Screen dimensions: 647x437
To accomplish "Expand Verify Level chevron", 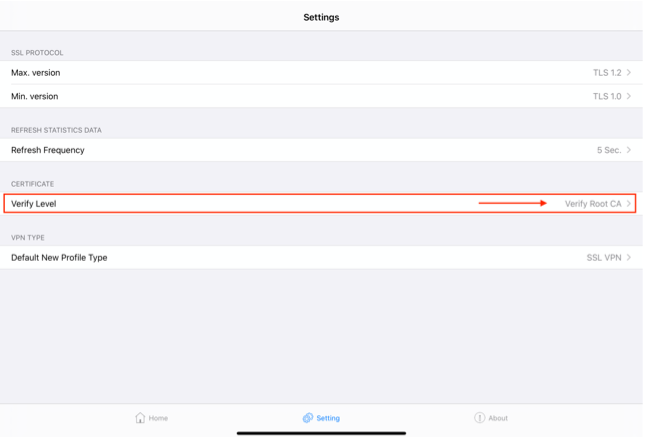I will [629, 204].
